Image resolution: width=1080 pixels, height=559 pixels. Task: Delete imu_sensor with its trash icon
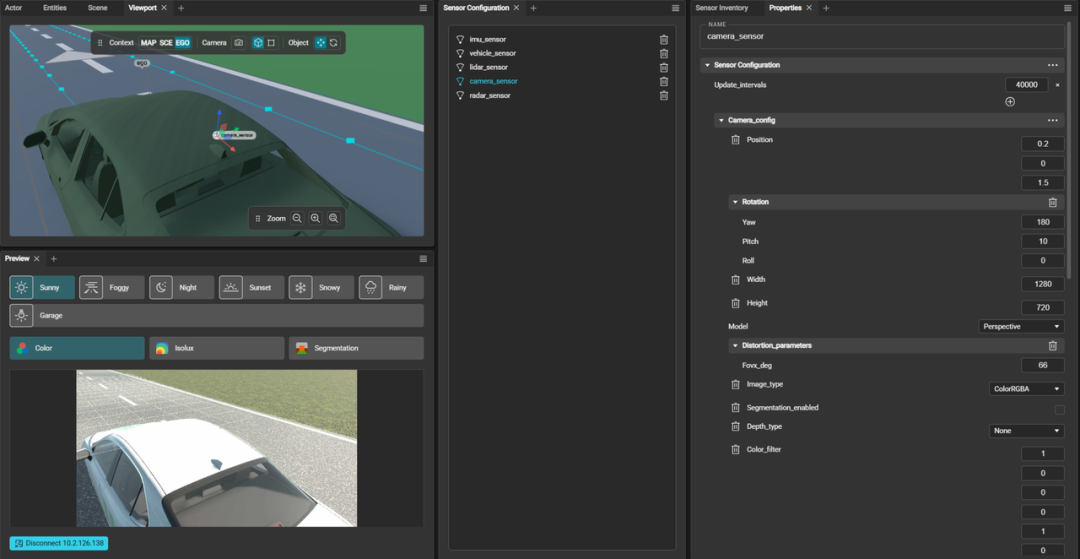click(664, 40)
